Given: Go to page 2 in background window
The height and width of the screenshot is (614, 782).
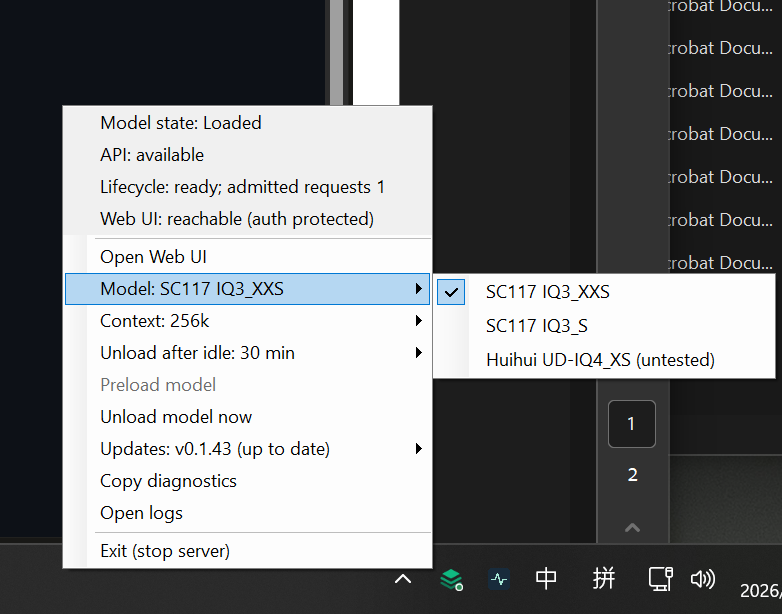Looking at the screenshot, I should [632, 475].
